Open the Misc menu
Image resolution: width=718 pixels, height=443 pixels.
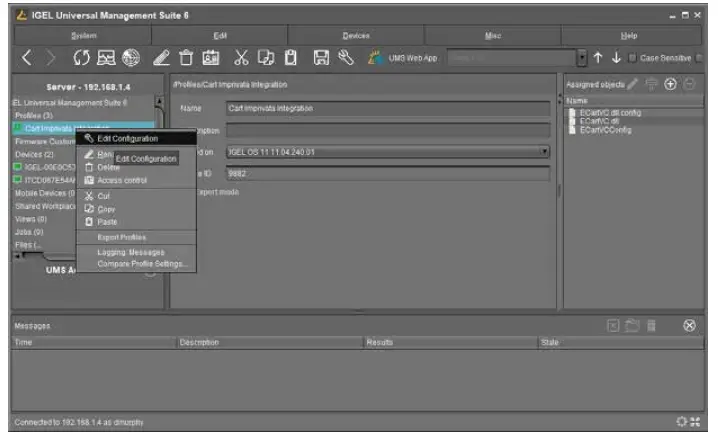pyautogui.click(x=493, y=36)
